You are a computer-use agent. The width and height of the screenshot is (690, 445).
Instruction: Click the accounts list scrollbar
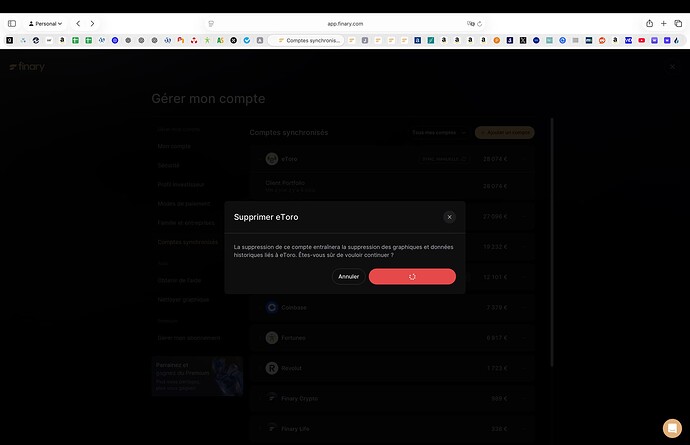552,242
